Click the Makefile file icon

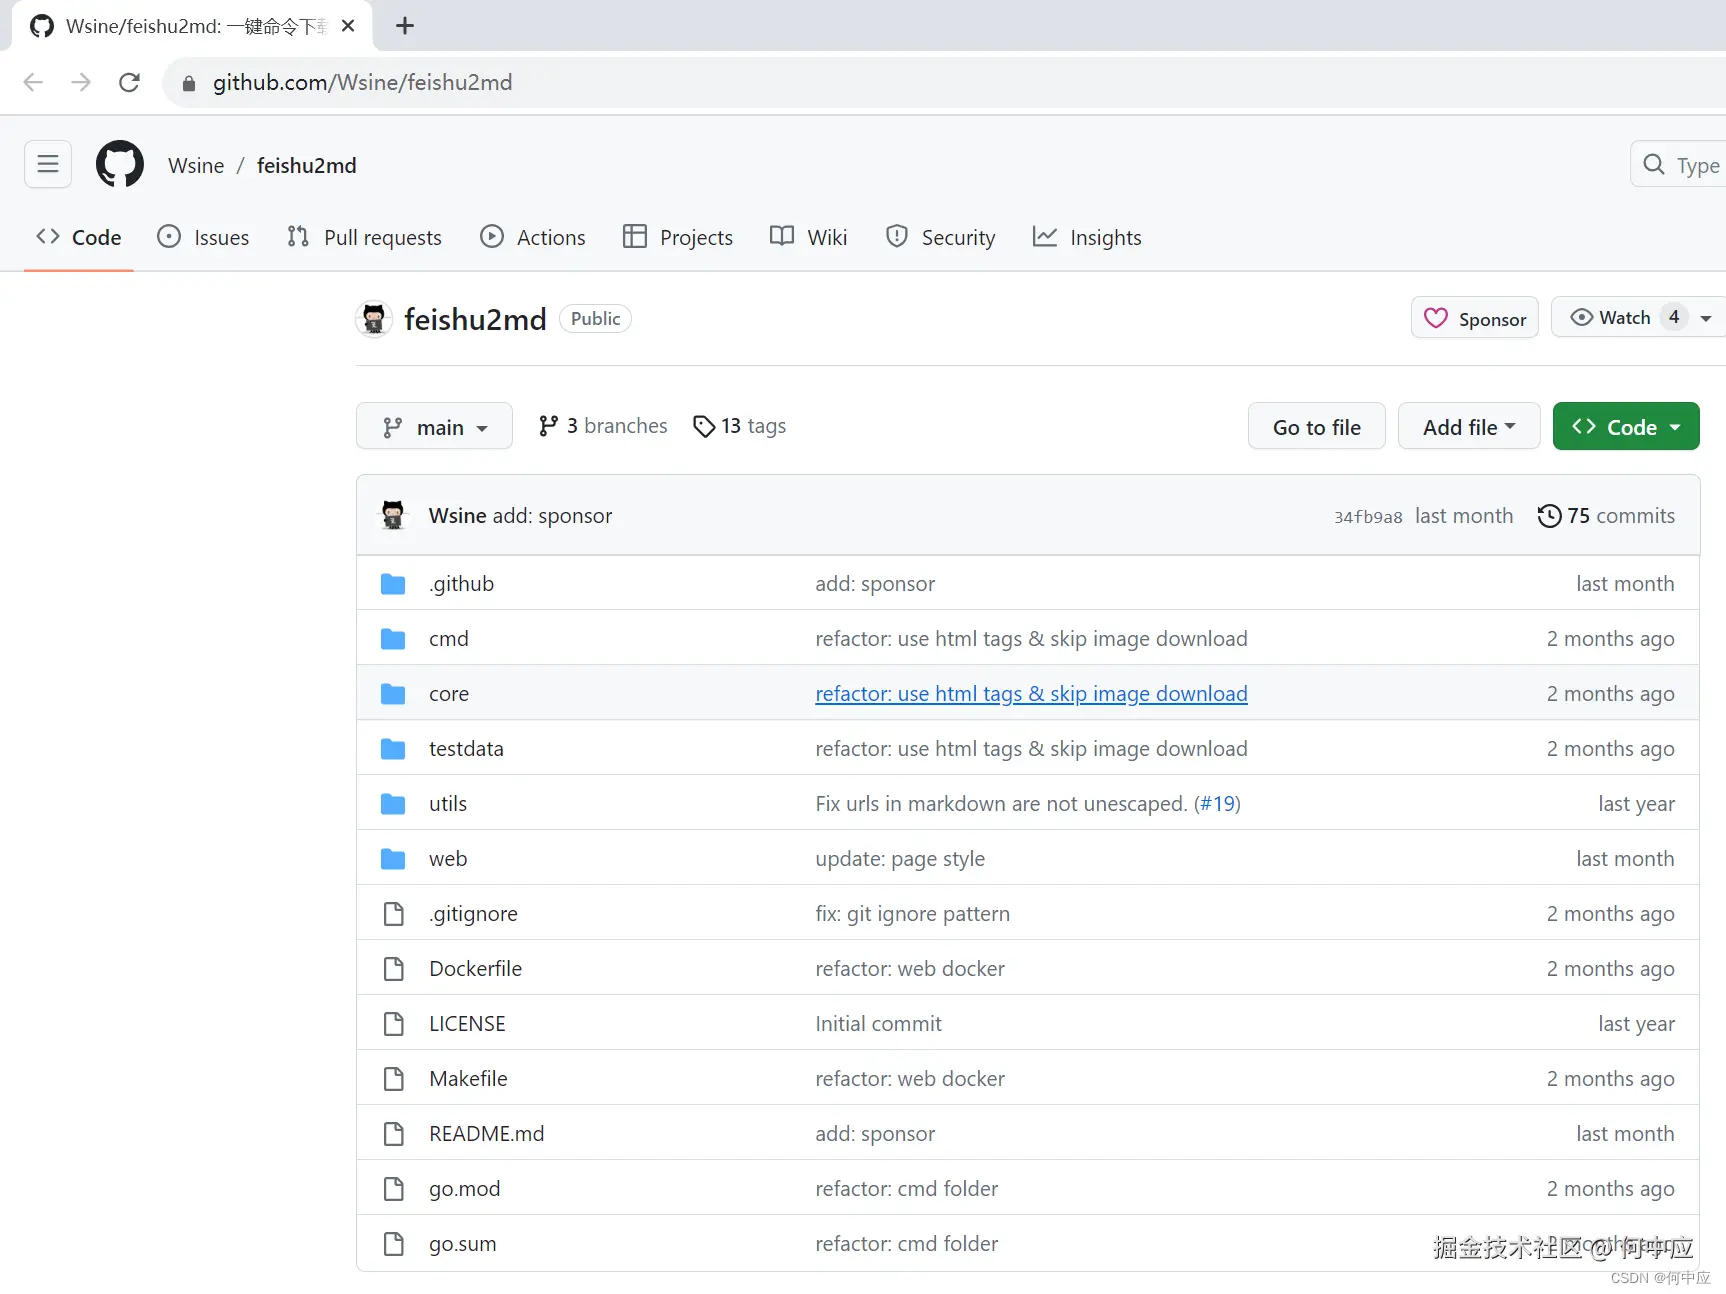pos(394,1079)
